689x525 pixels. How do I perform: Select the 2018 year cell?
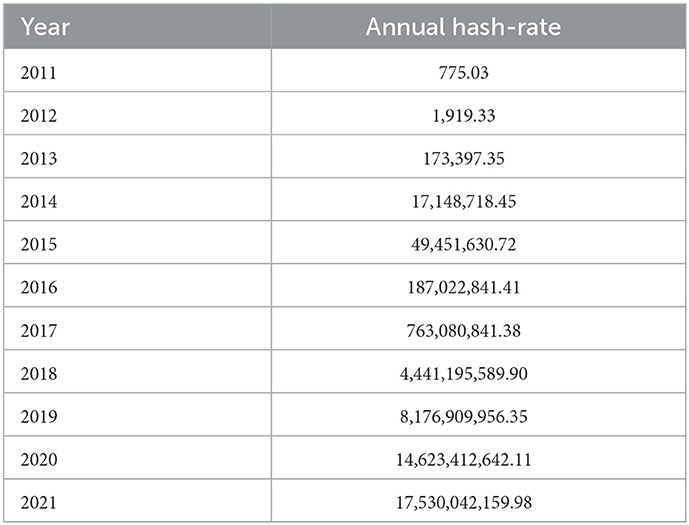[39, 372]
